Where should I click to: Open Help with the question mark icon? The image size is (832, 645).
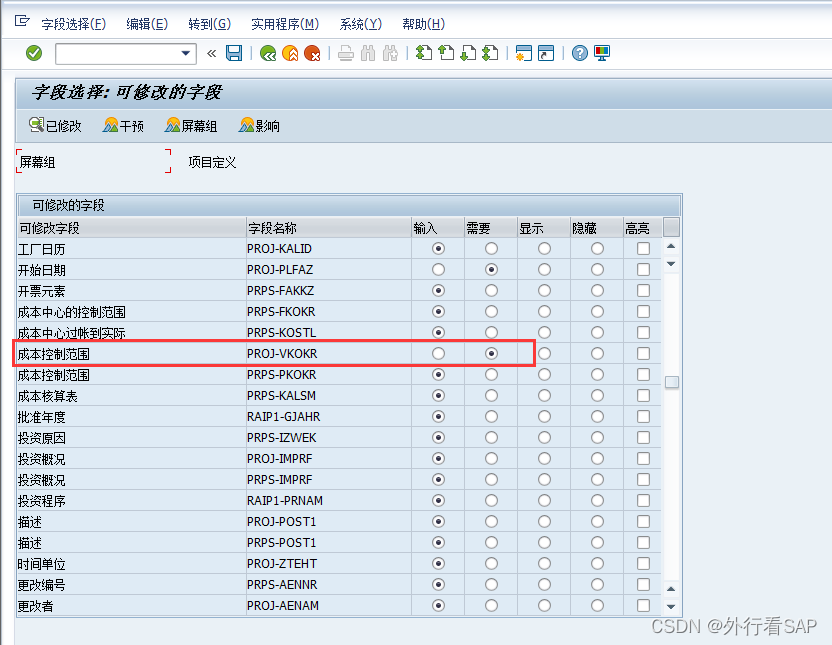click(580, 53)
